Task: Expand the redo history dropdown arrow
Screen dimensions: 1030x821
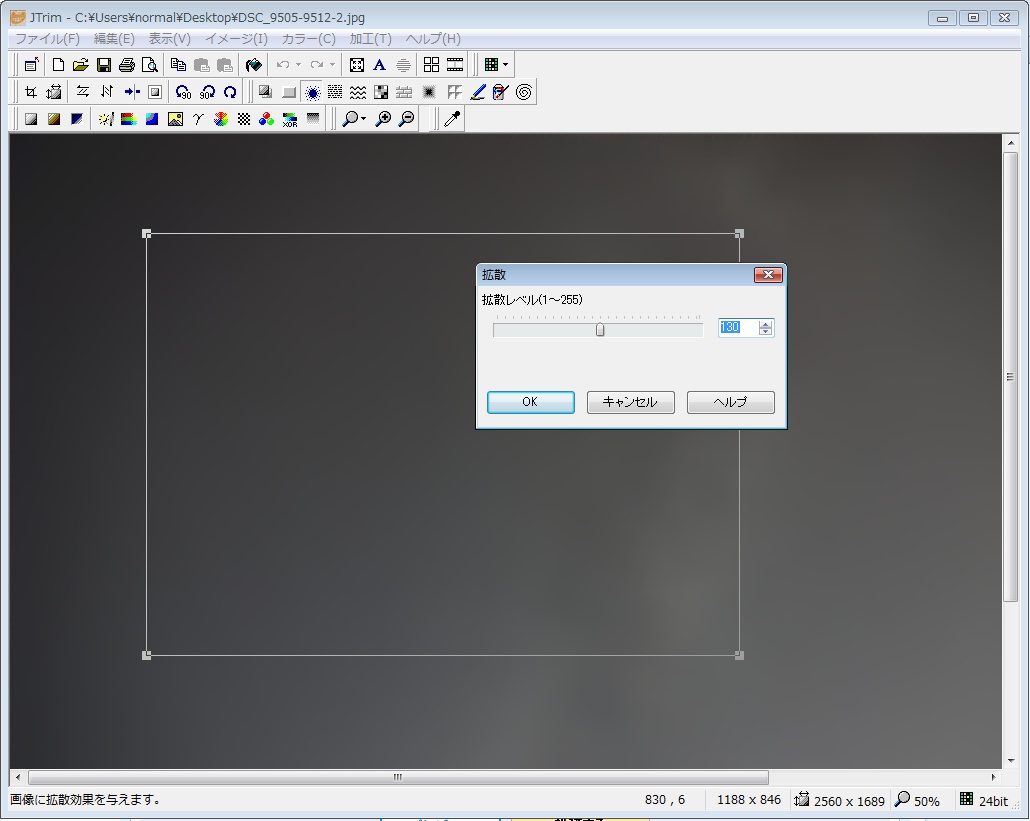Action: point(332,65)
